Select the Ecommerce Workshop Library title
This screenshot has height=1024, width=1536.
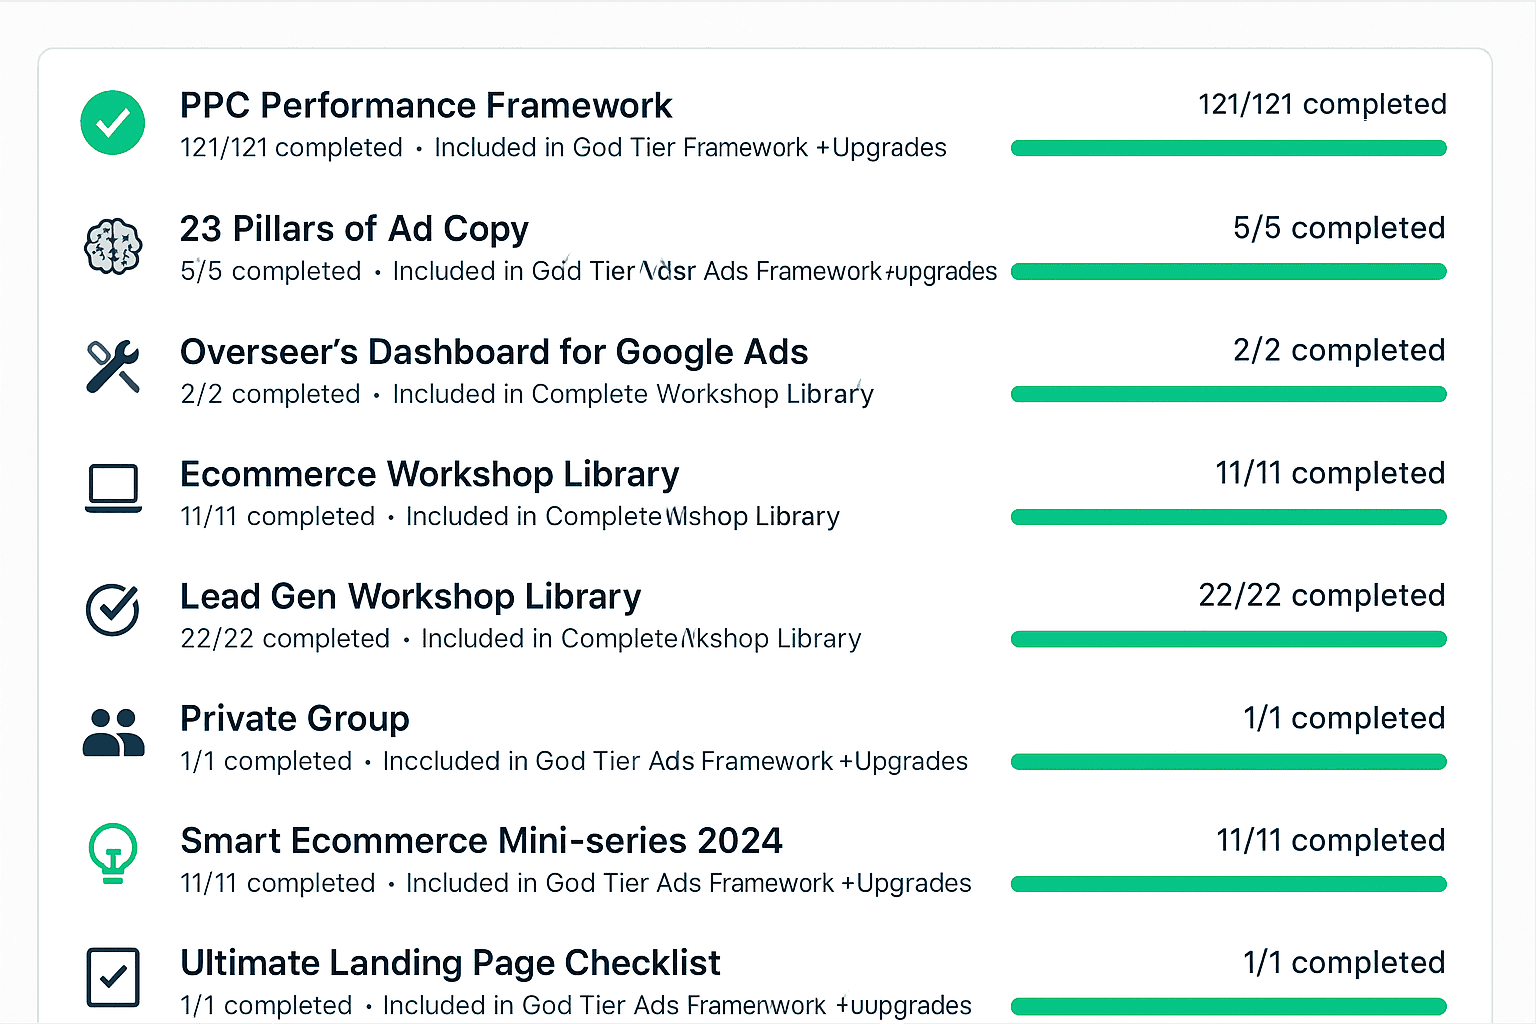coord(430,474)
